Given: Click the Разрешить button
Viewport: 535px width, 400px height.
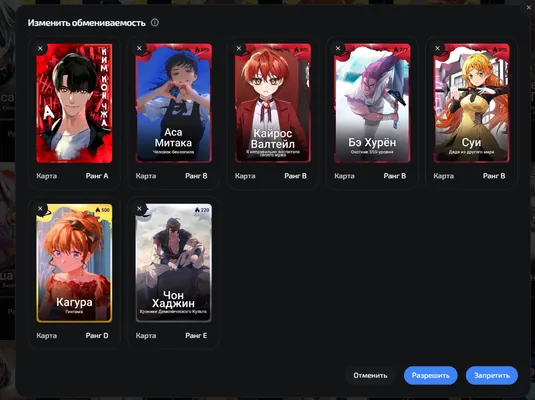Looking at the screenshot, I should point(430,375).
